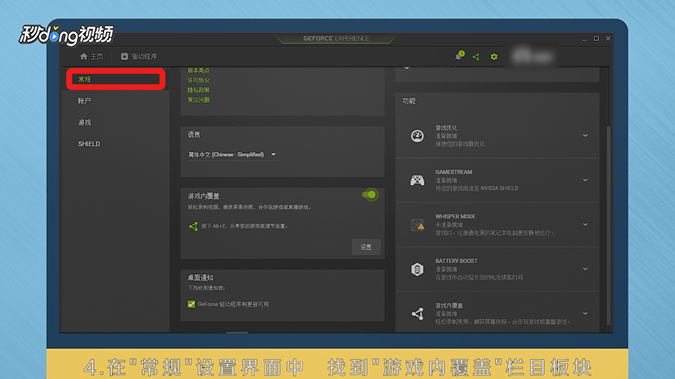Select SHIELD in the settings sidebar
The image size is (675, 379).
pos(89,144)
